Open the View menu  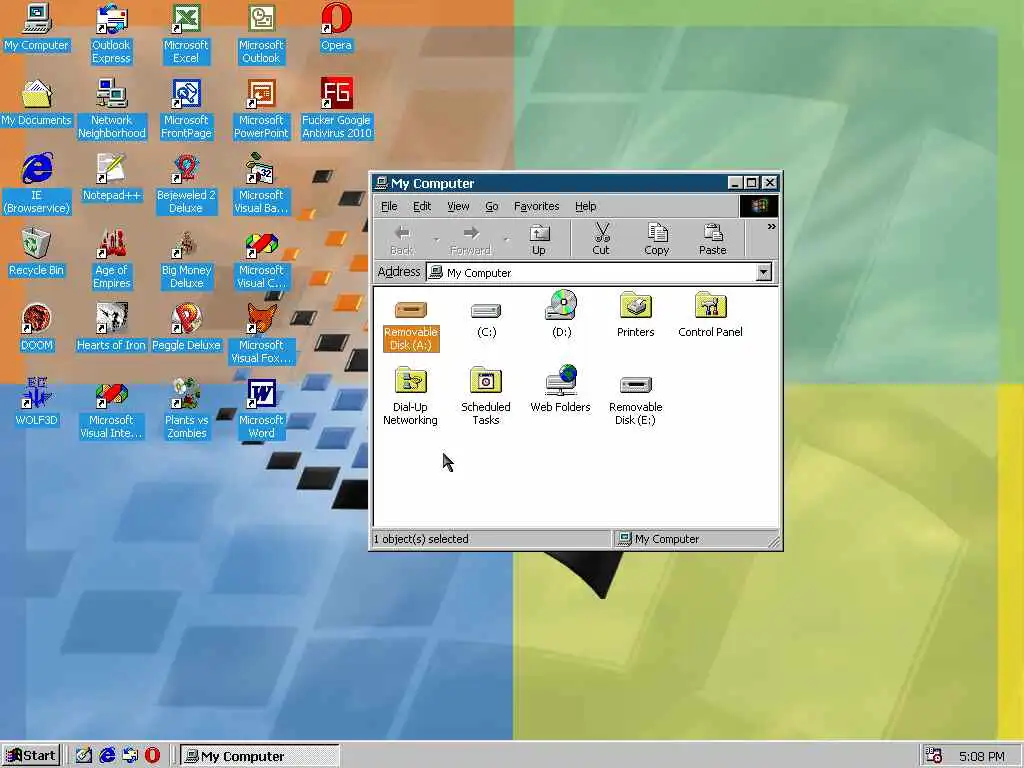(458, 206)
